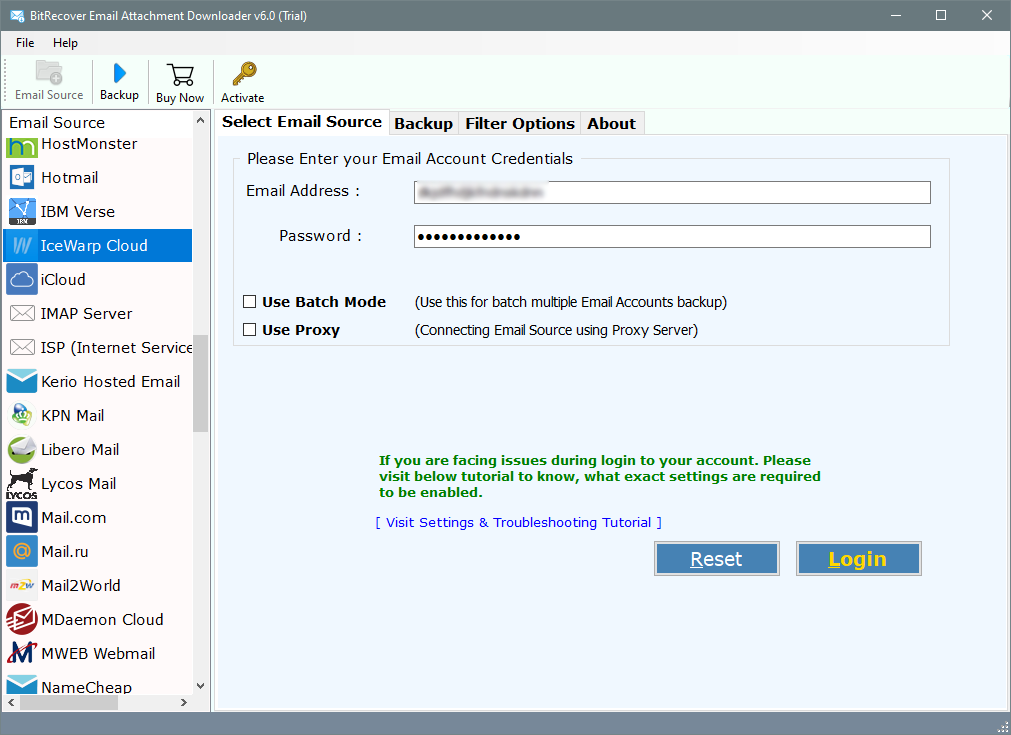
Task: Click the source list scroll up arrow
Action: coord(201,121)
